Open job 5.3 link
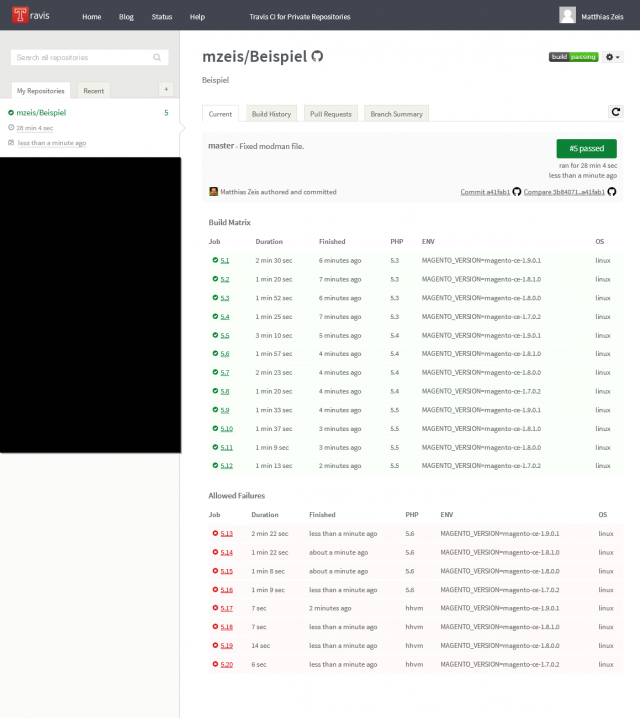This screenshot has width=640, height=718. tap(225, 298)
